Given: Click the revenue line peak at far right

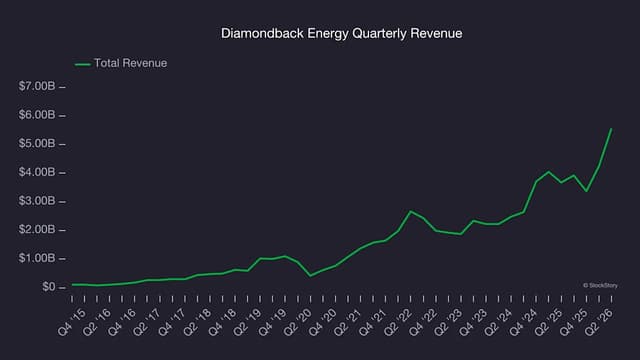Looking at the screenshot, I should click(x=611, y=129).
